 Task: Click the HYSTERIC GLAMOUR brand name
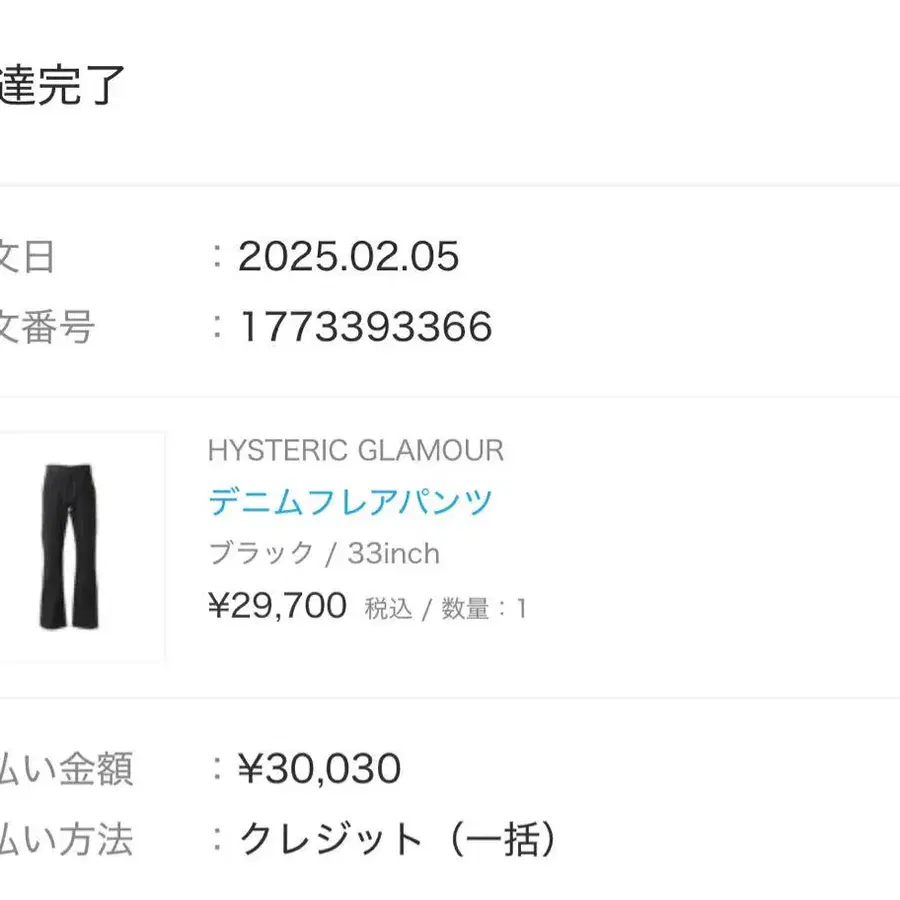click(x=355, y=450)
